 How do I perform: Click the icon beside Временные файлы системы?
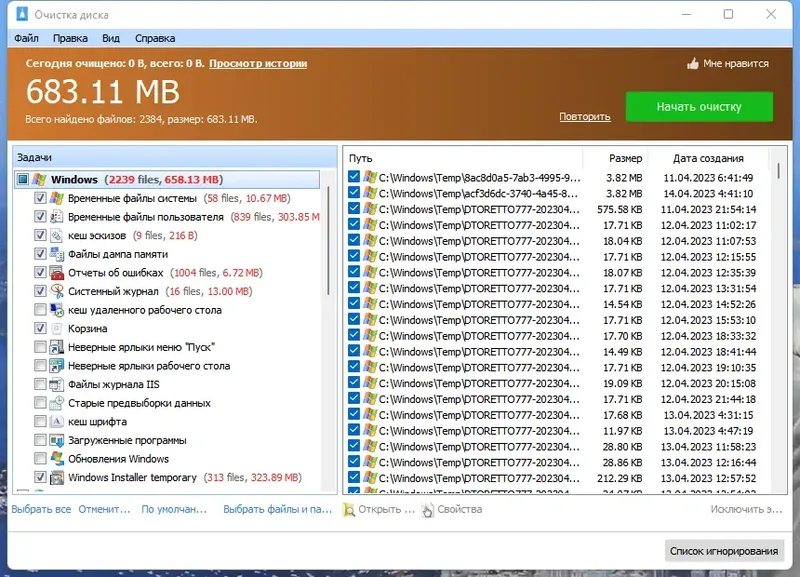click(x=57, y=198)
